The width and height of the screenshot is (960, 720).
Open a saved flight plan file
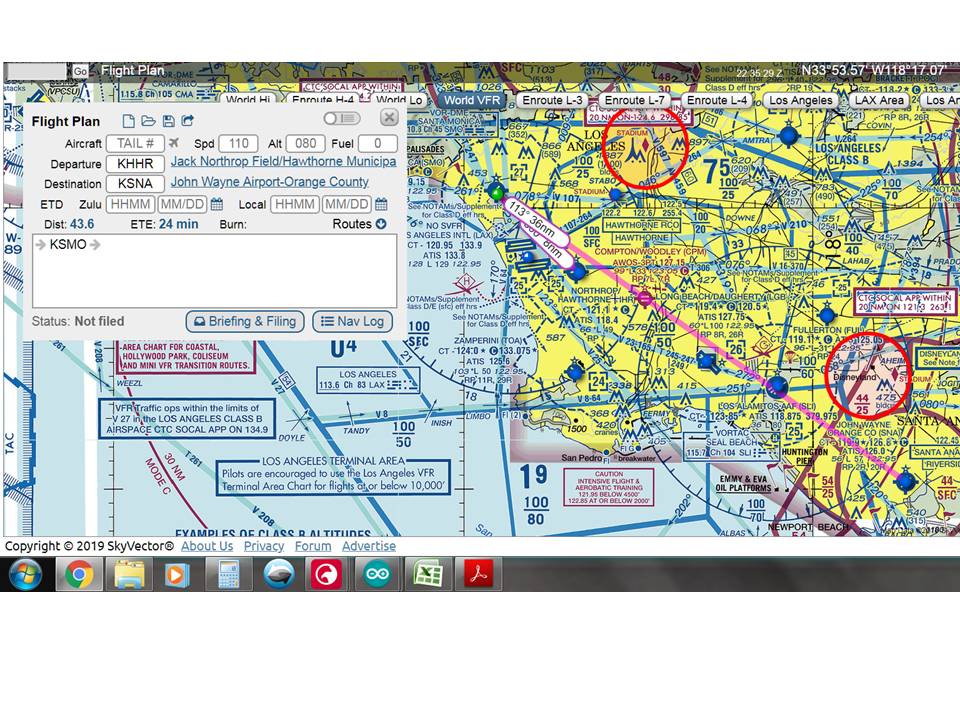tap(150, 119)
